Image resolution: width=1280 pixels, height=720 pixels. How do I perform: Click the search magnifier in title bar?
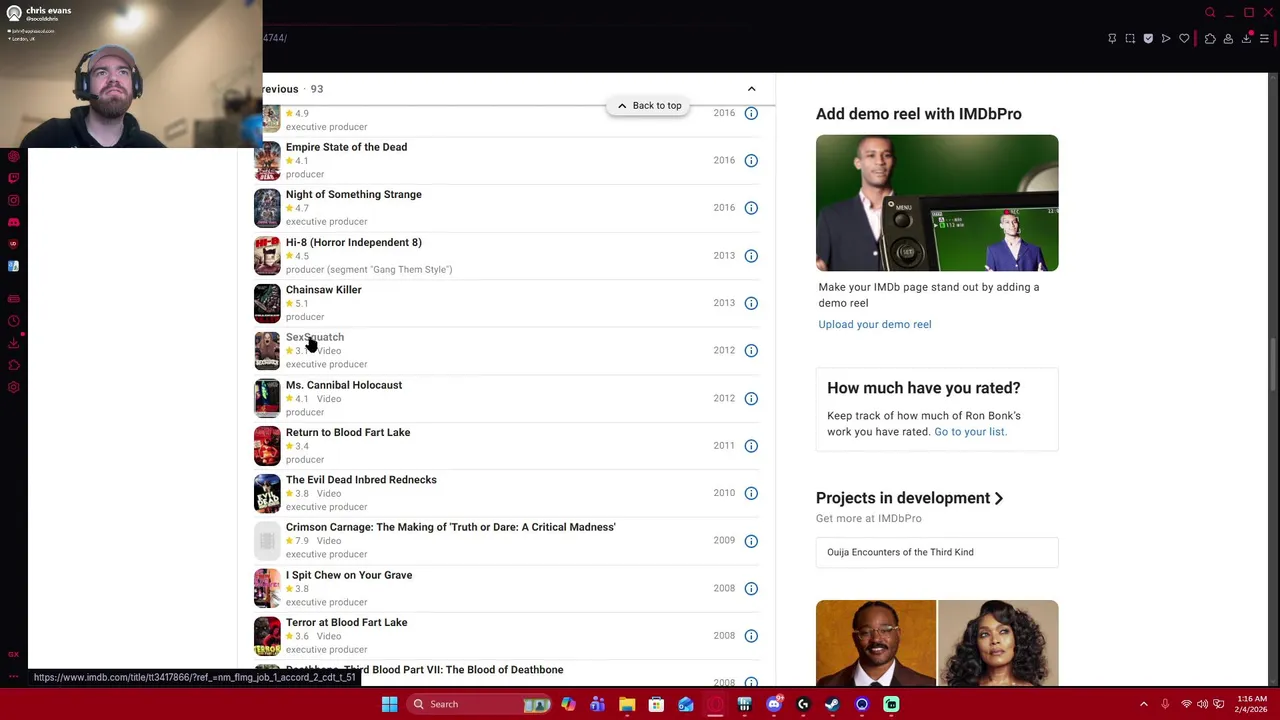1210,13
